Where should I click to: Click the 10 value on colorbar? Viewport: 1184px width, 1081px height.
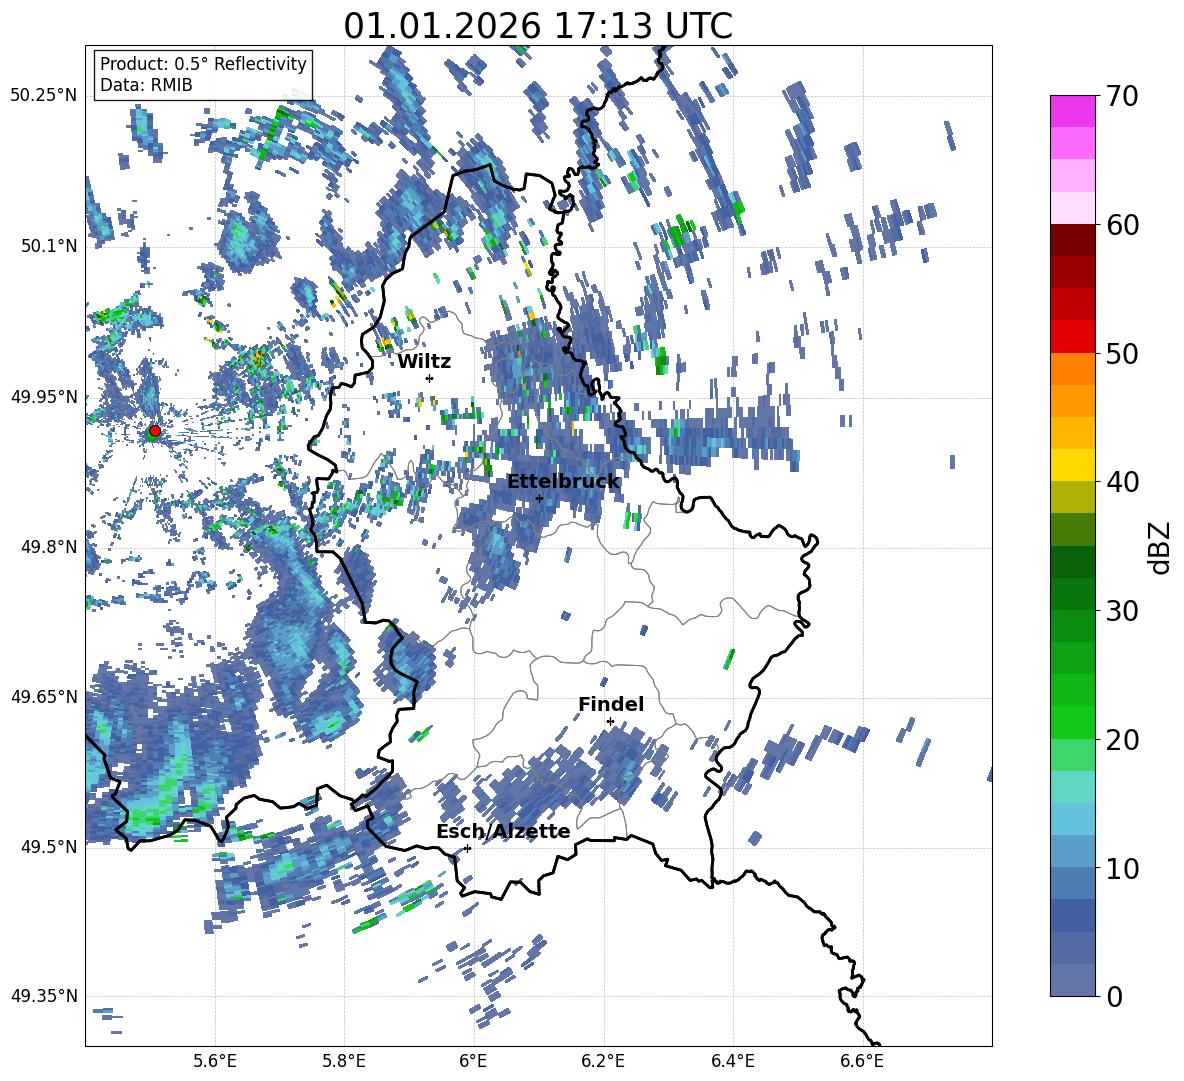point(1121,868)
